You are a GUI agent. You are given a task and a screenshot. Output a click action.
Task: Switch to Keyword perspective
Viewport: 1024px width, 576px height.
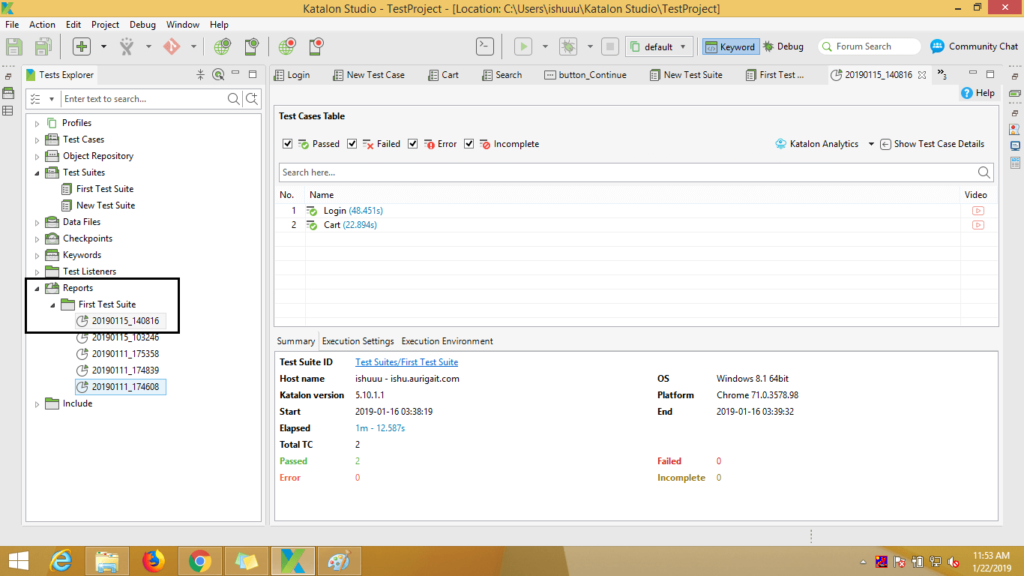(x=730, y=46)
